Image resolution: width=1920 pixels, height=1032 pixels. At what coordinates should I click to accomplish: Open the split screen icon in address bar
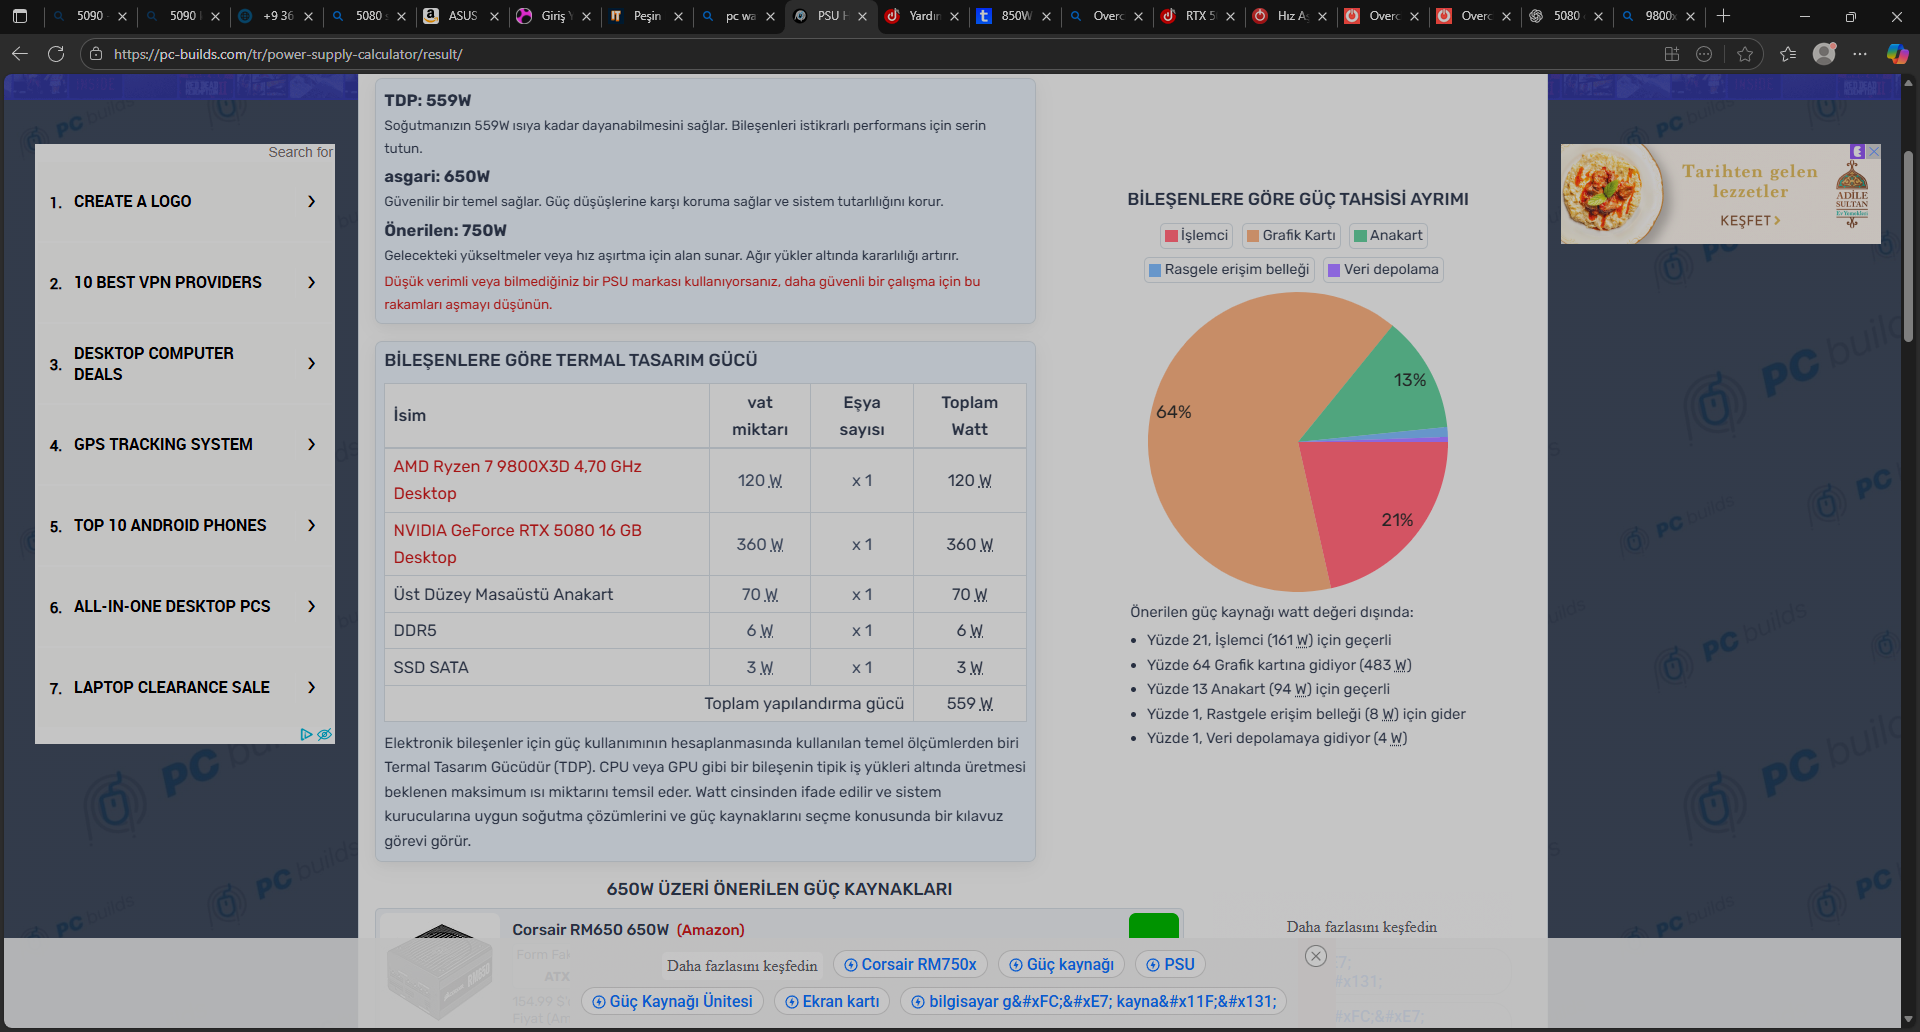click(1672, 54)
